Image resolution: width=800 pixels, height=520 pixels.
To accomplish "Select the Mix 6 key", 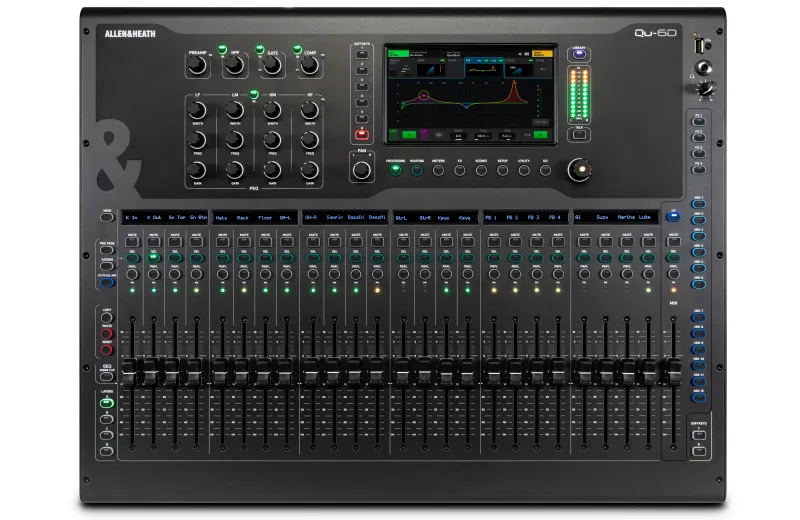I will (698, 284).
